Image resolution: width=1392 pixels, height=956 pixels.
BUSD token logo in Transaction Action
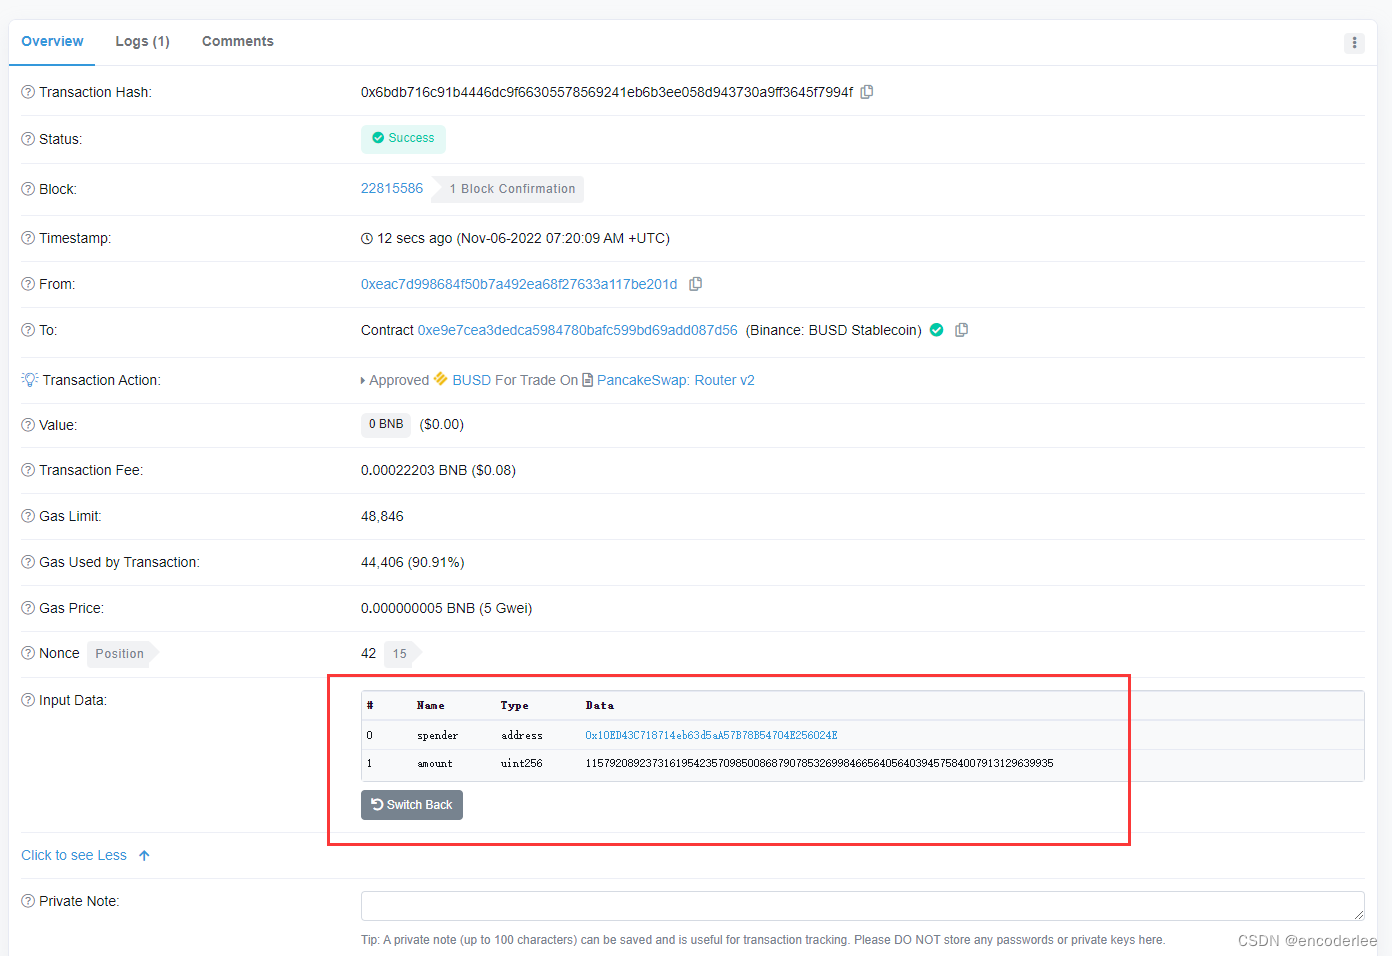(x=441, y=379)
